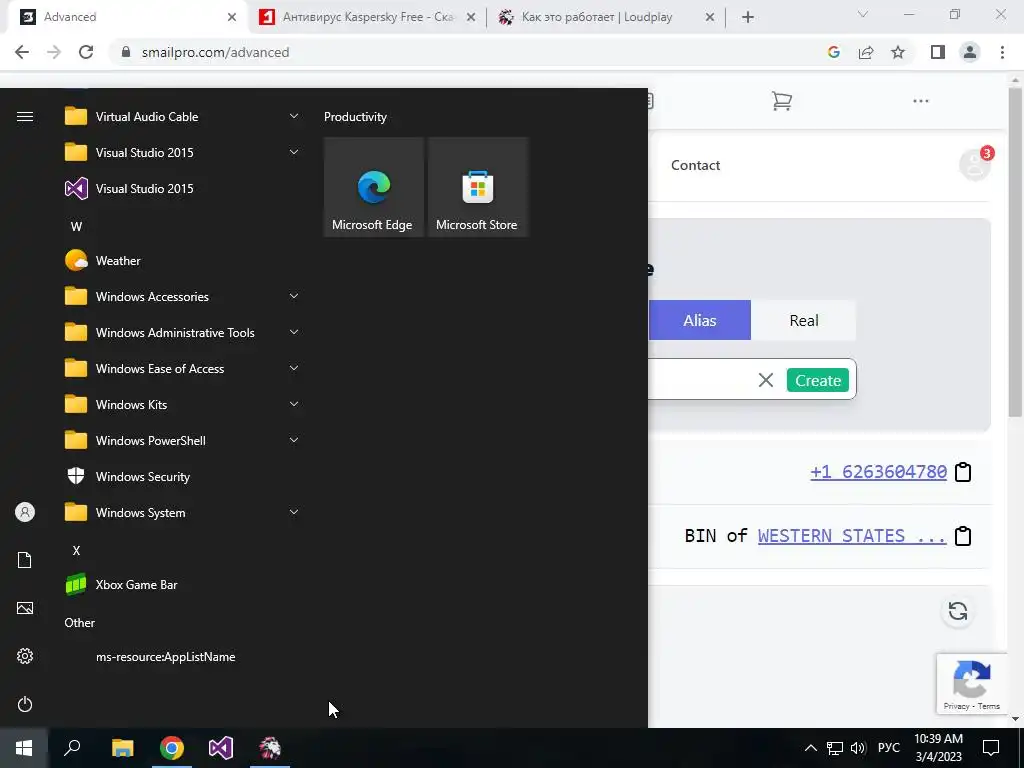1024x768 pixels.
Task: Open shopping cart icon on Smailpro page
Action: coord(782,101)
